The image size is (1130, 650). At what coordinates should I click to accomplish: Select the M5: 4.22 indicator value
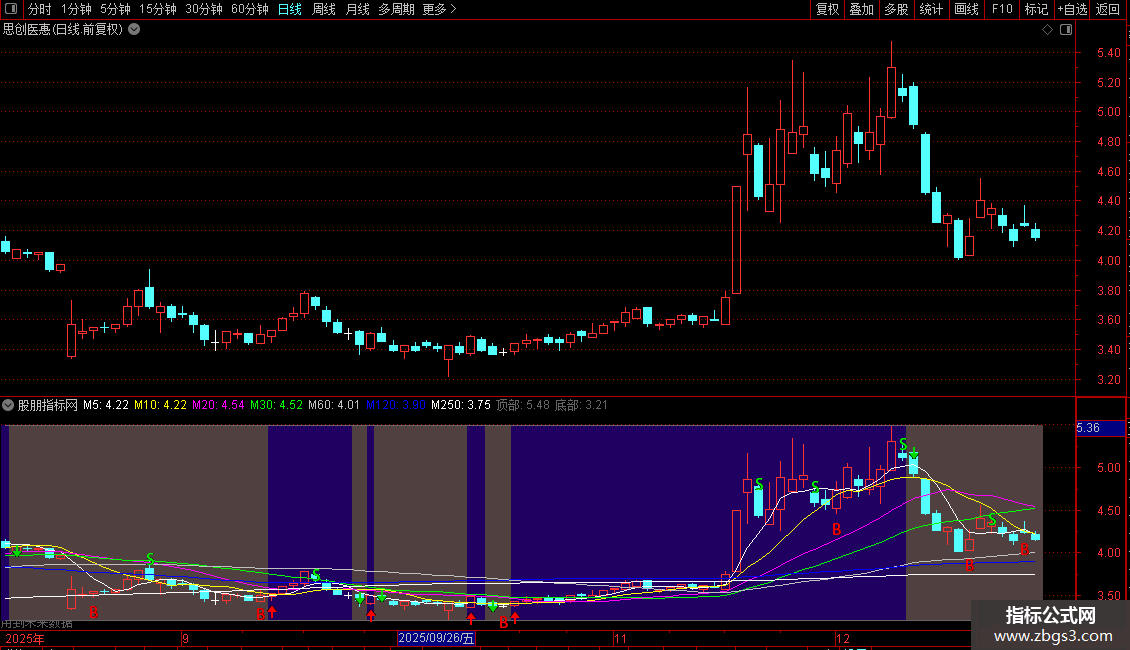[x=106, y=405]
